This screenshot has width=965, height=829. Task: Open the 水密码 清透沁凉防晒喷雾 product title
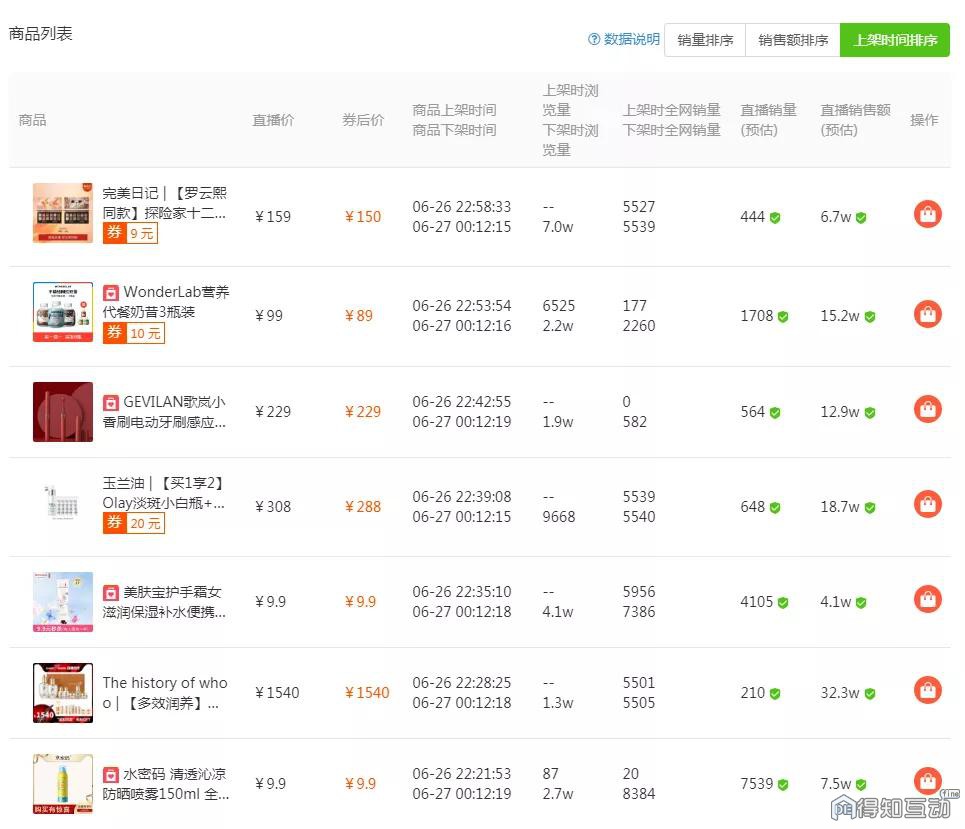coord(166,783)
